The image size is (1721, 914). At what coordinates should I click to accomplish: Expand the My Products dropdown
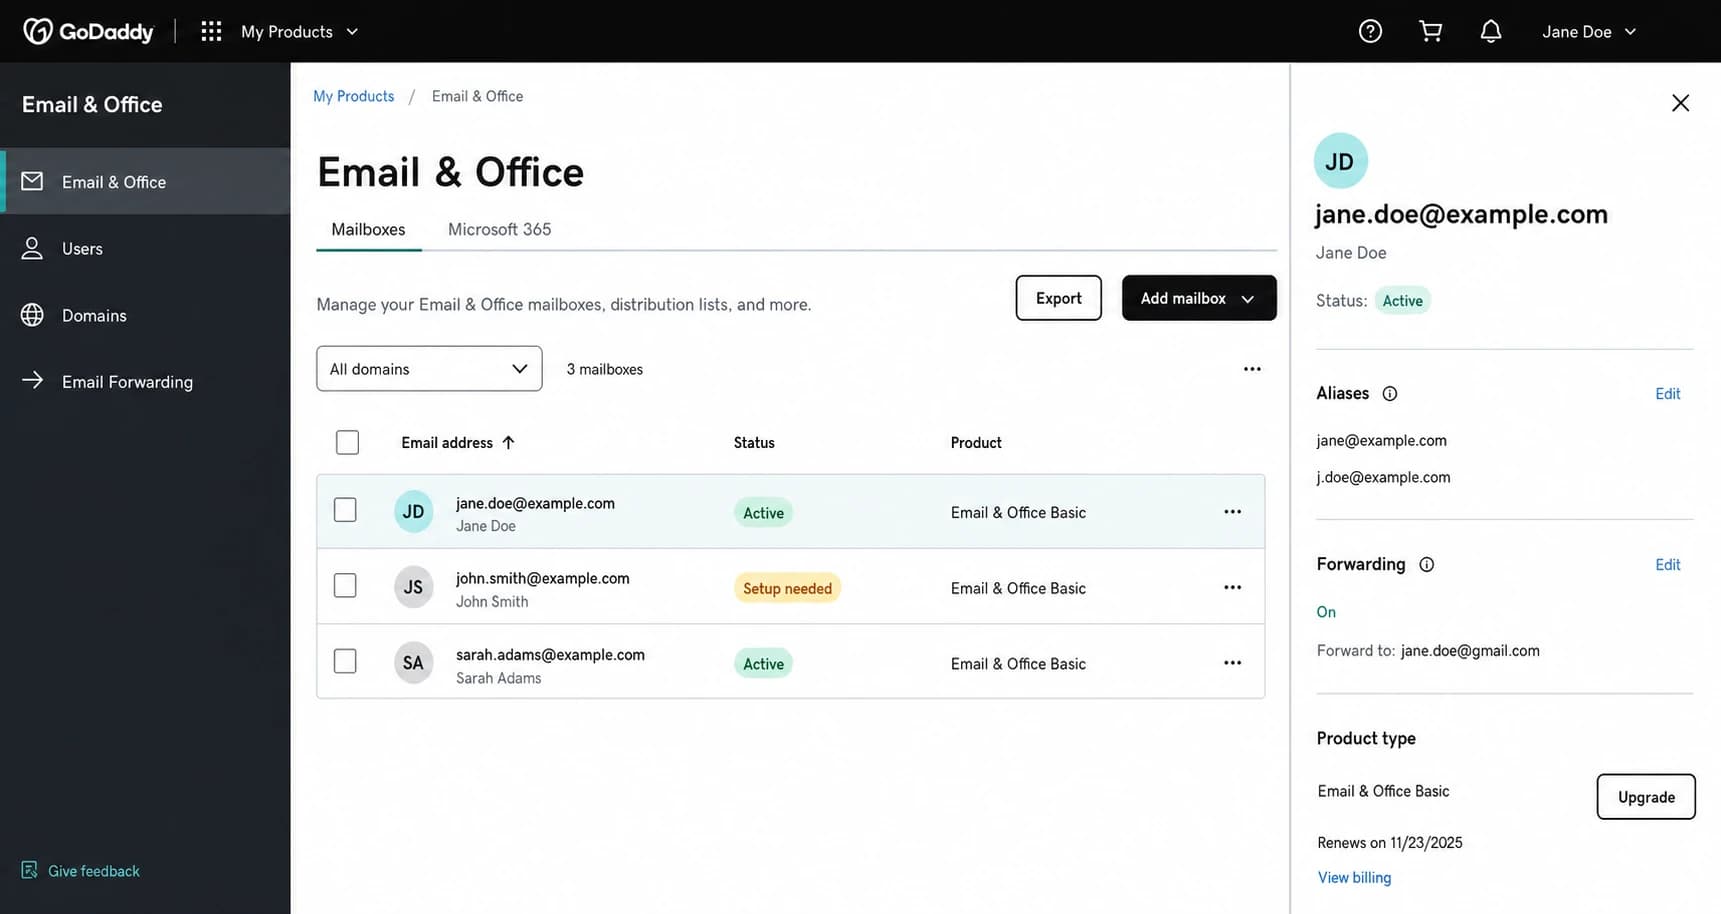tap(299, 31)
